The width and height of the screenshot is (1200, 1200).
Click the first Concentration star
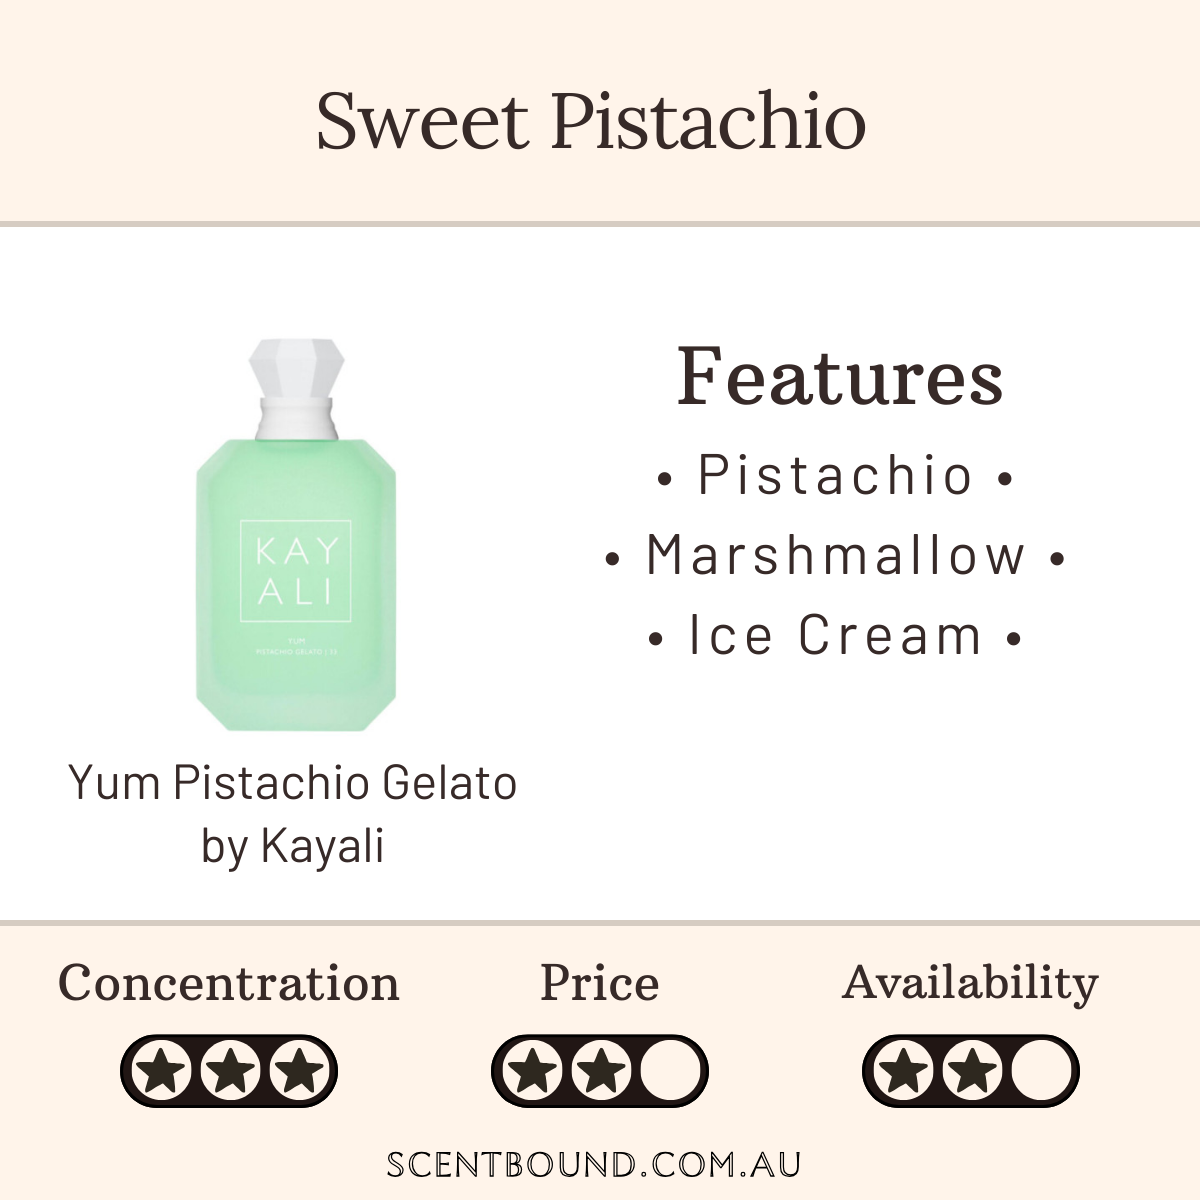pyautogui.click(x=164, y=1071)
